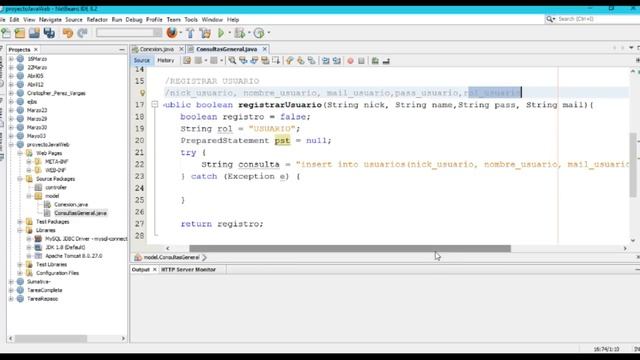Image resolution: width=640 pixels, height=360 pixels.
Task: Click the Last Edit icon in editor toolbar
Action: coord(187,61)
